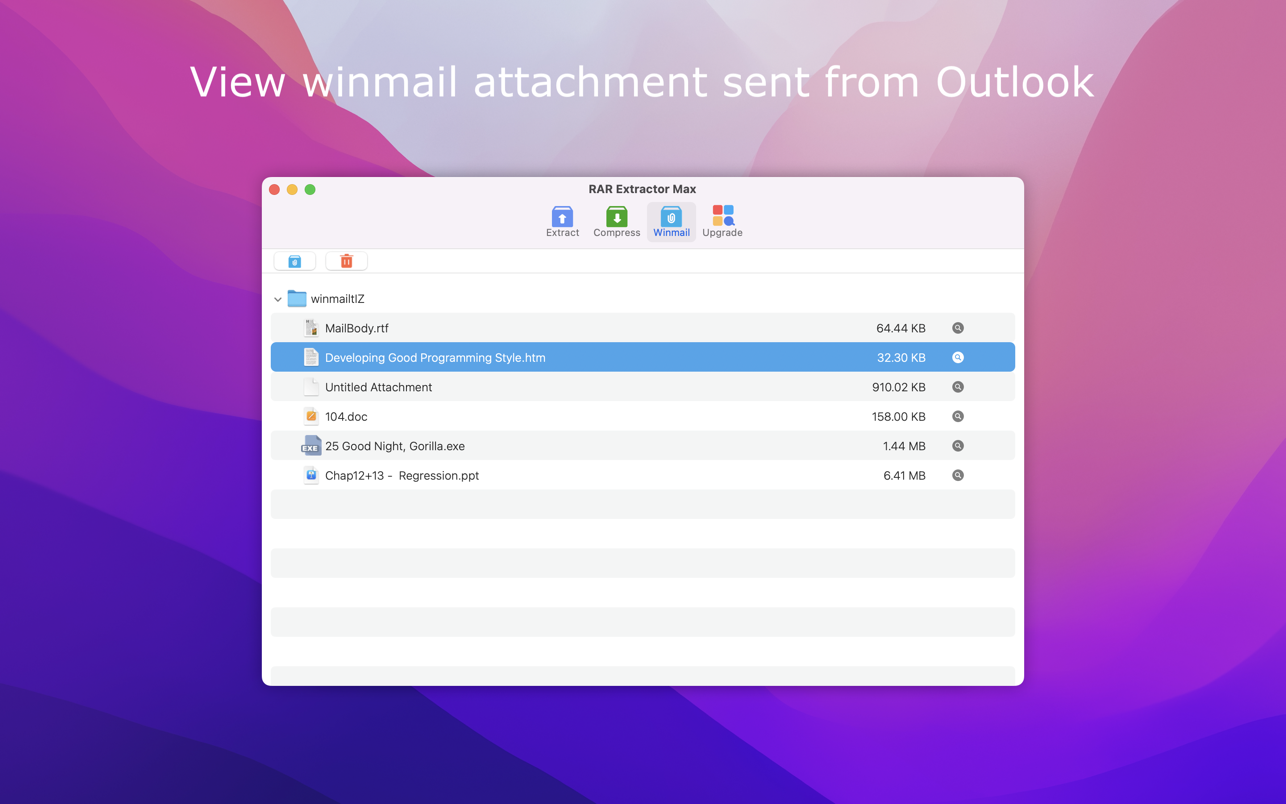This screenshot has height=804, width=1286.
Task: Collapse the winmailtIZ folder chevron
Action: click(278, 299)
